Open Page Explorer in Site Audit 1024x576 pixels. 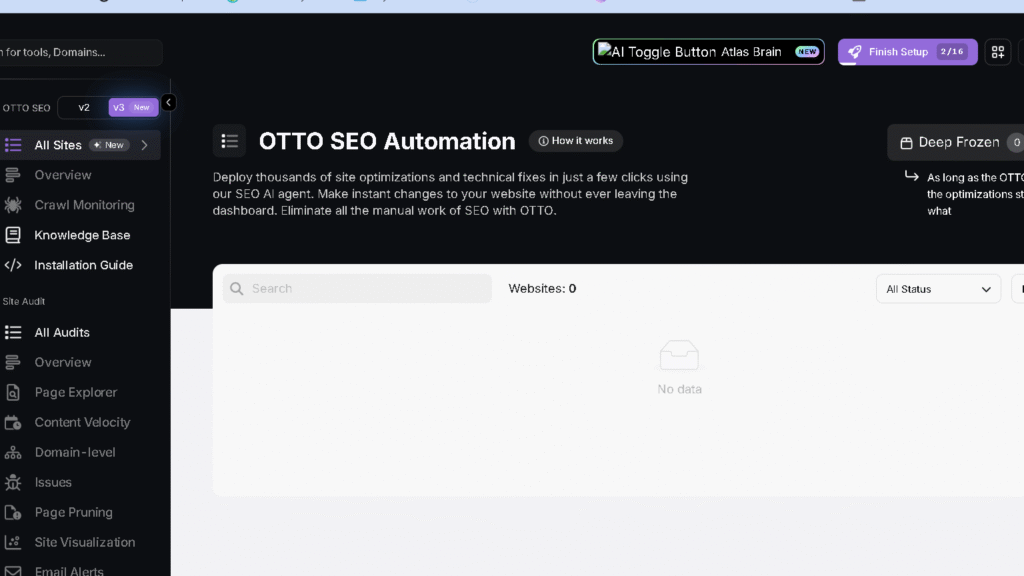click(x=75, y=392)
